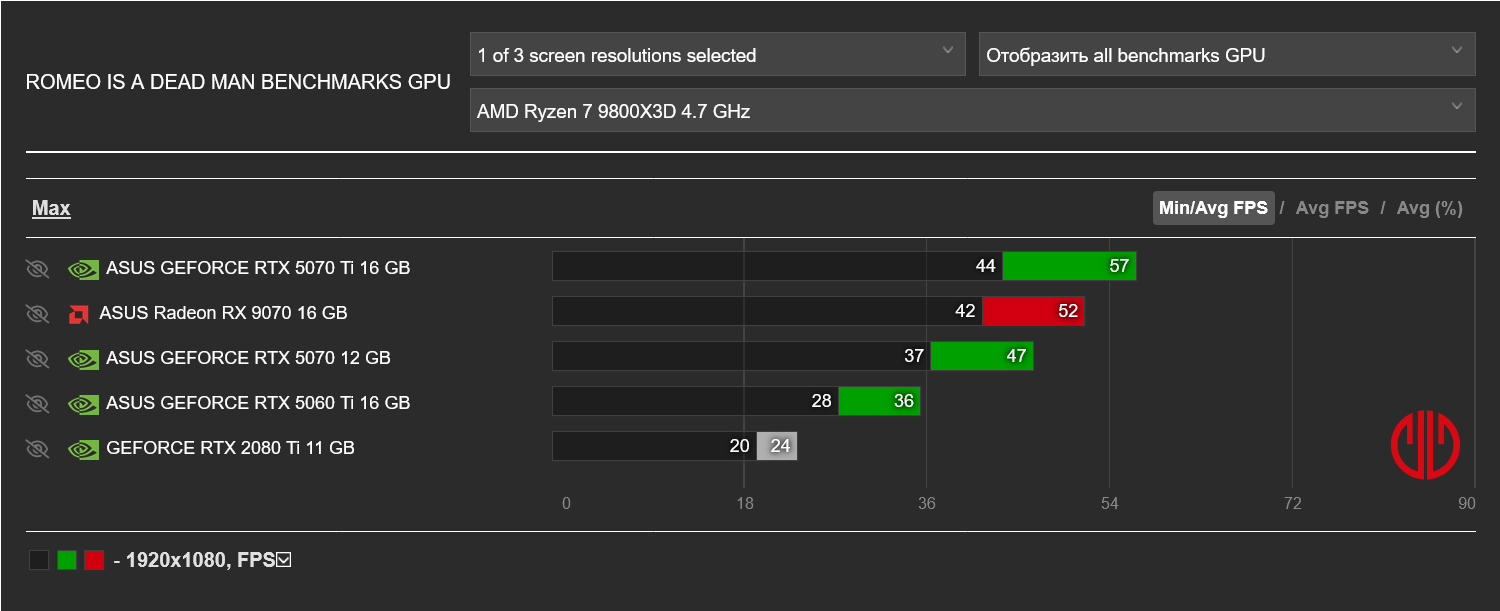This screenshot has height=611, width=1500.
Task: Click the black legend color swatch
Action: (x=39, y=560)
